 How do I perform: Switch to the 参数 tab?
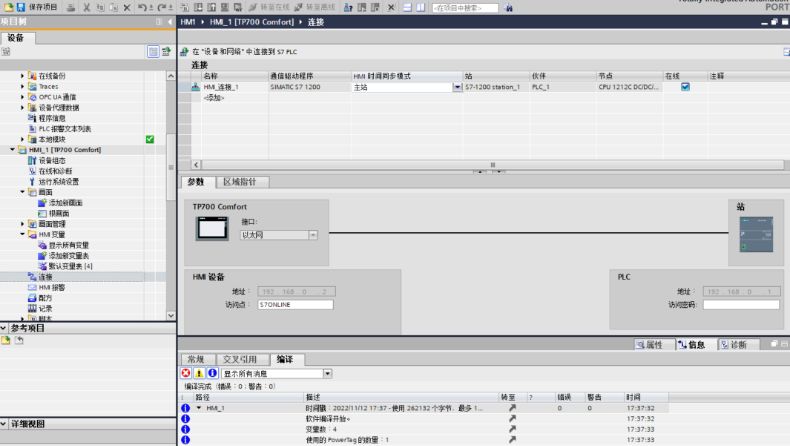point(196,182)
